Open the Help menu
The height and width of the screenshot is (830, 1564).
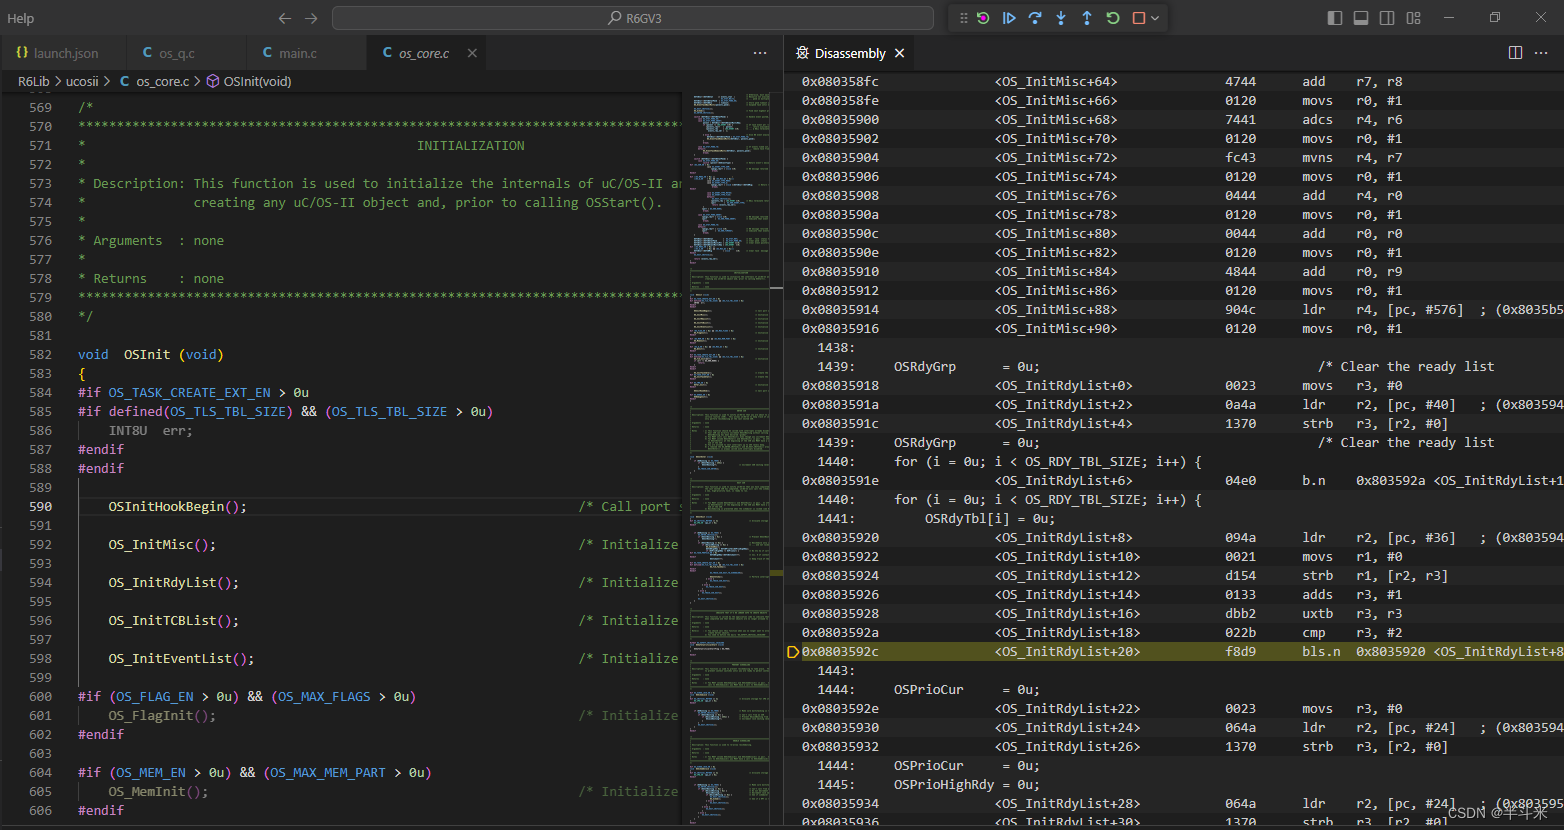click(x=20, y=18)
